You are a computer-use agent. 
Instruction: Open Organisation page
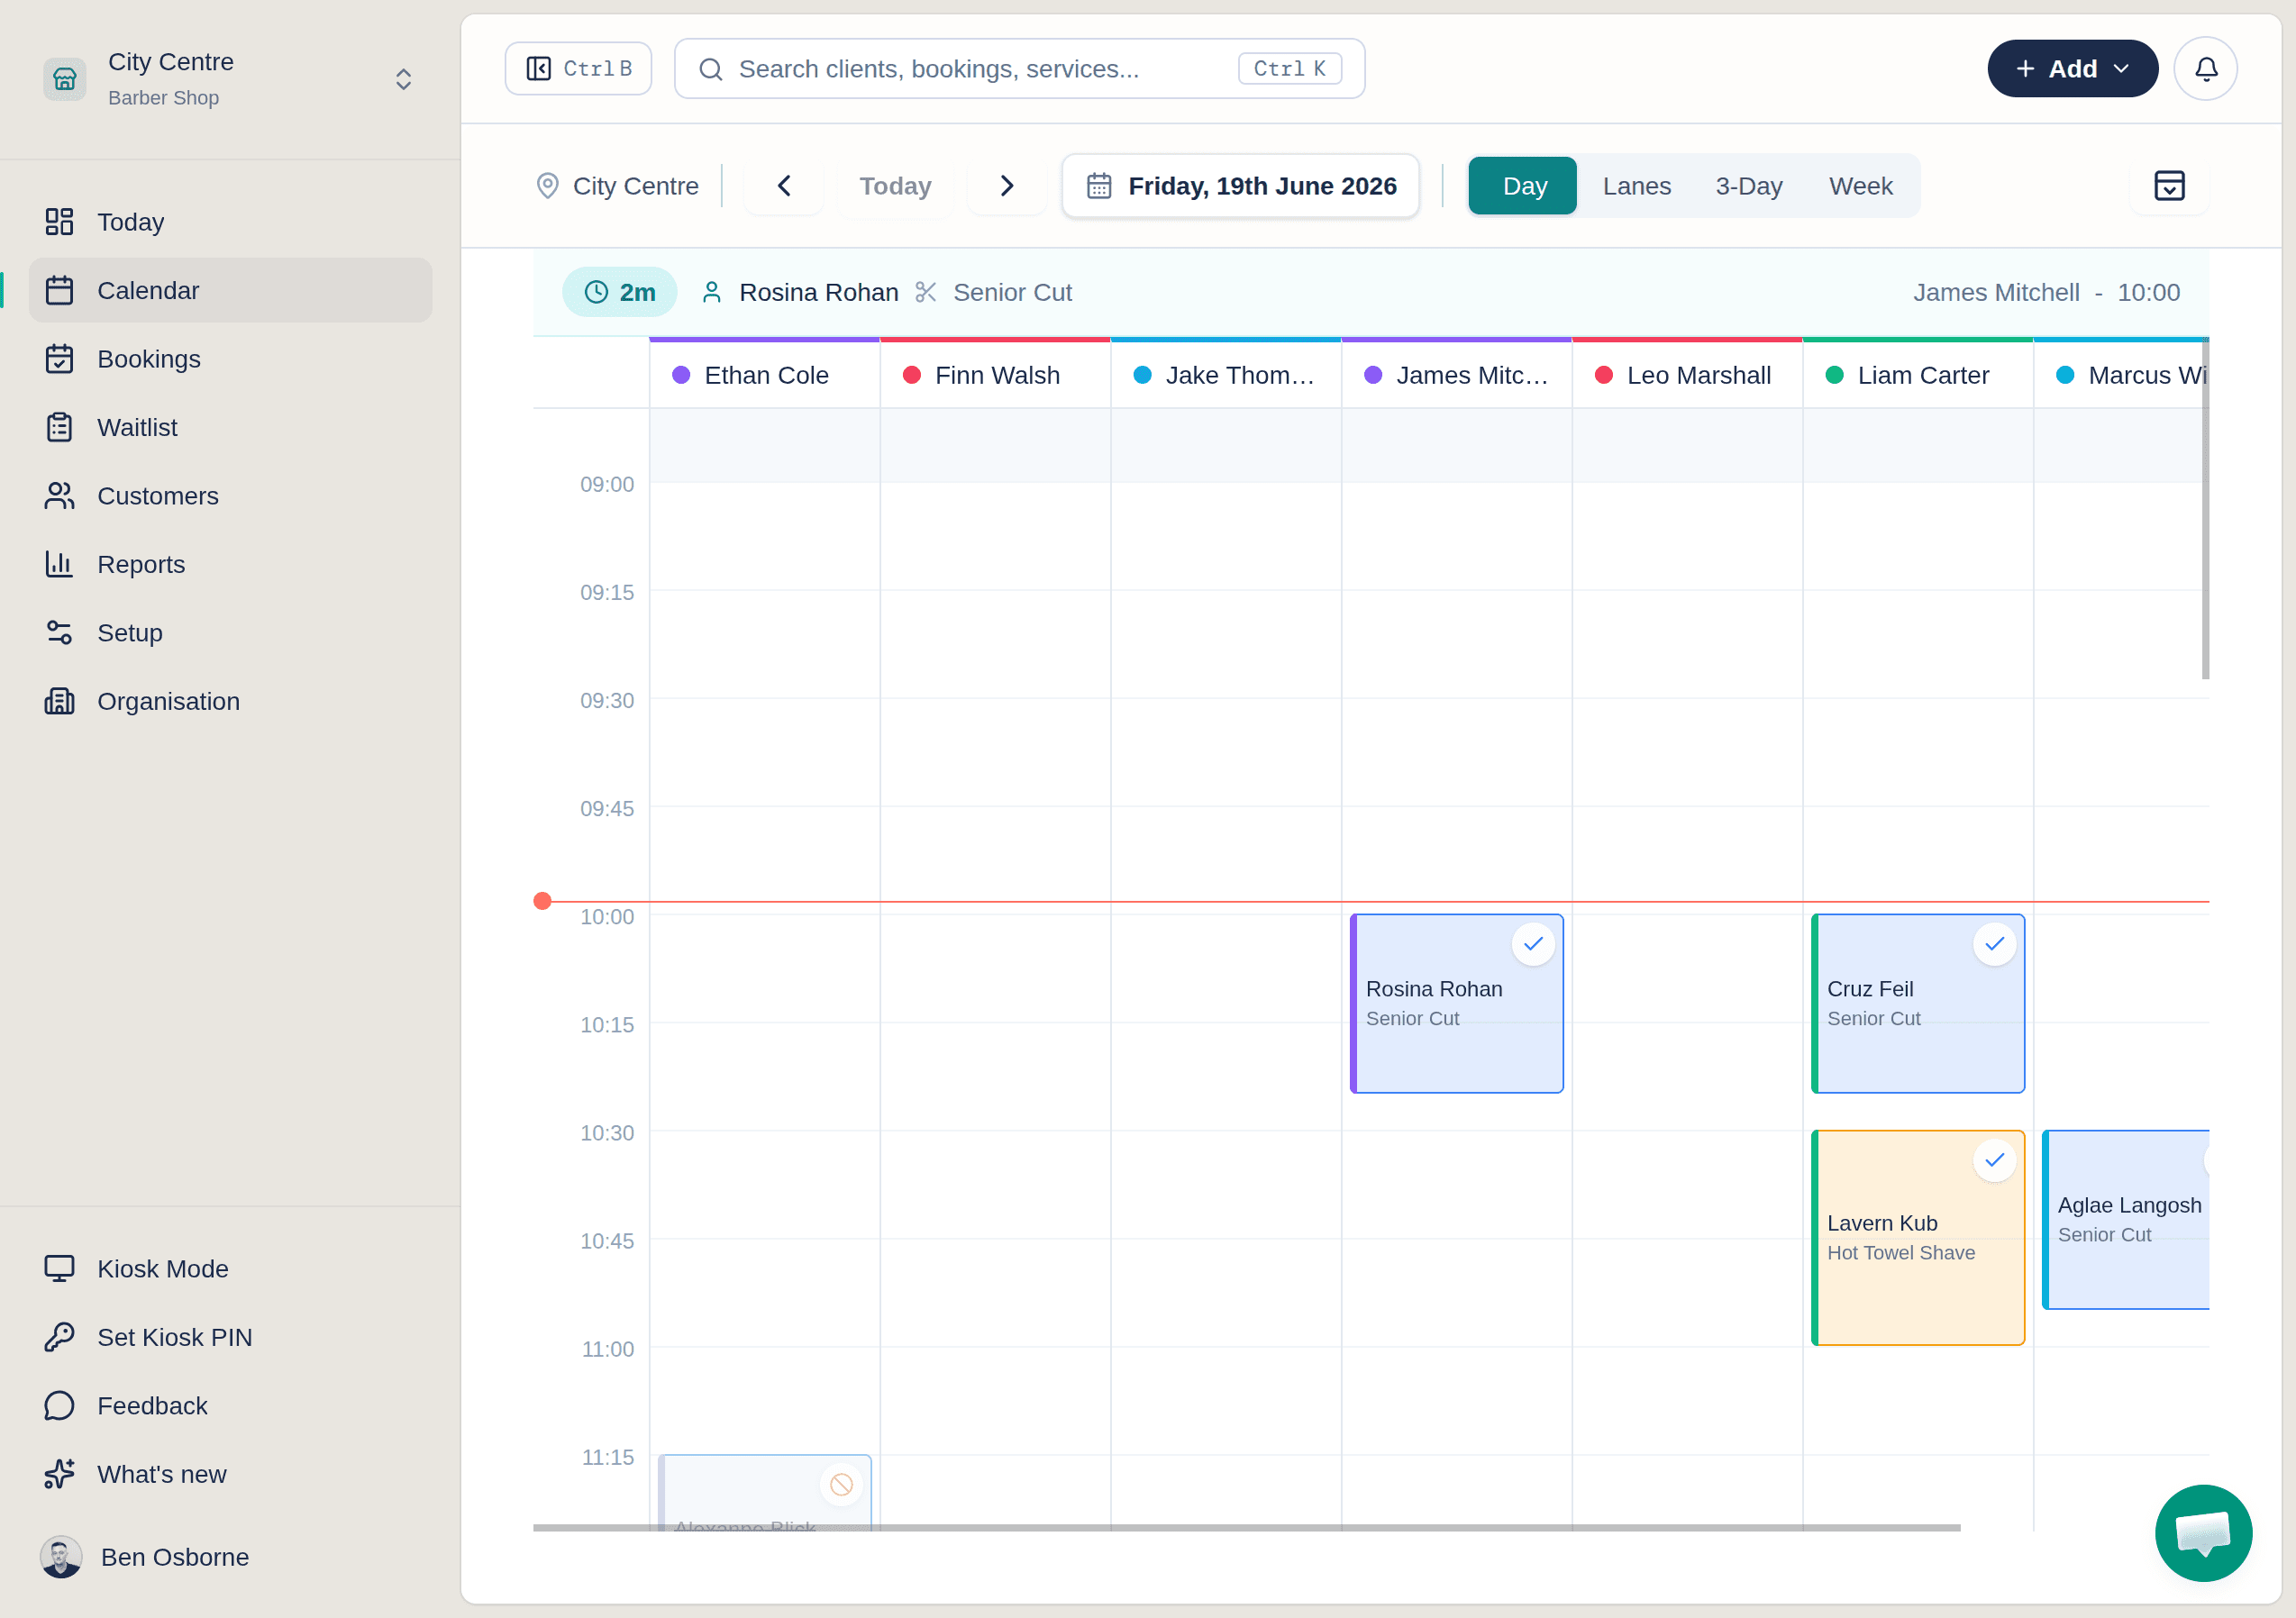click(230, 701)
